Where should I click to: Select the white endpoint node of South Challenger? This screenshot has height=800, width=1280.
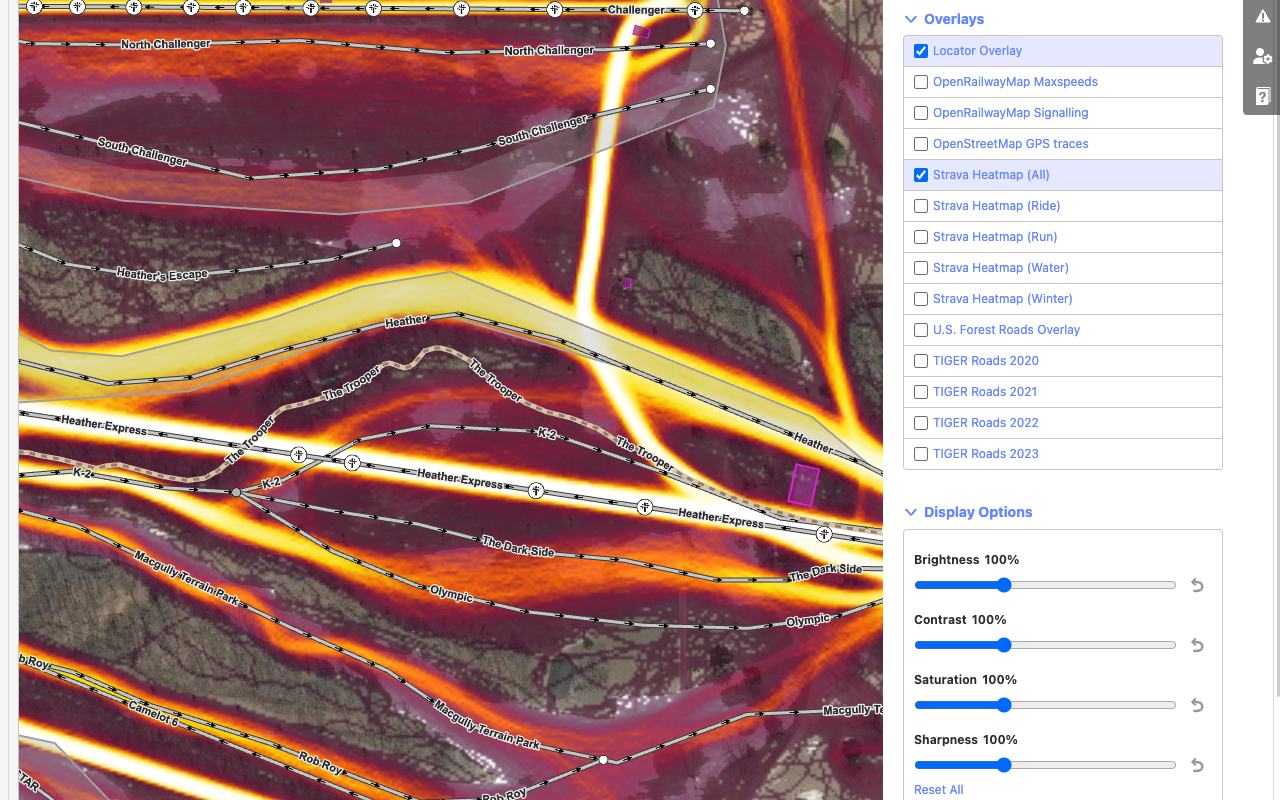tap(711, 89)
